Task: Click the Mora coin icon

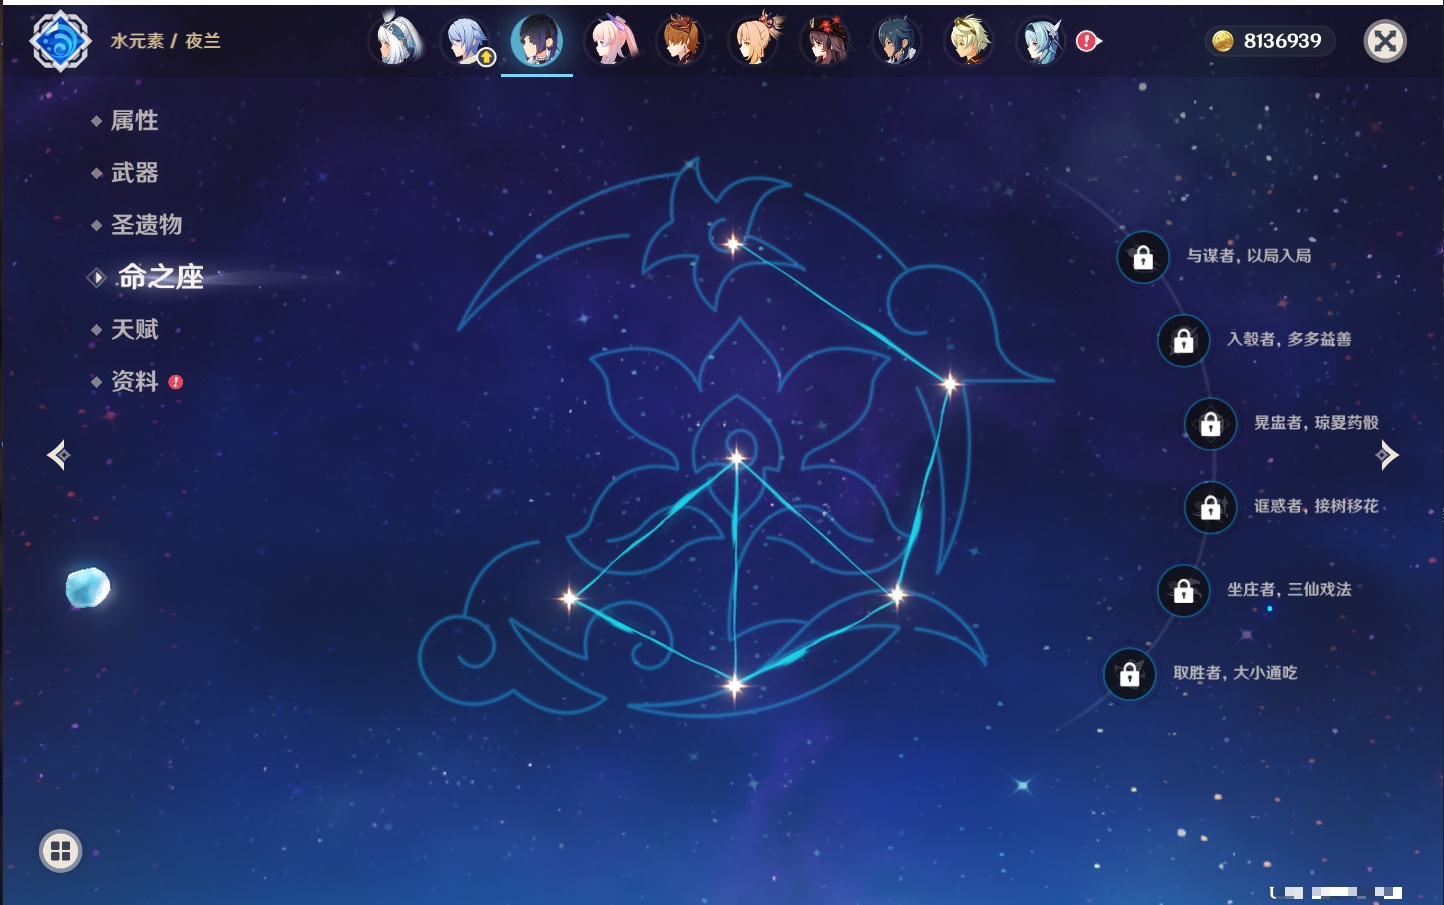Action: coord(1222,41)
